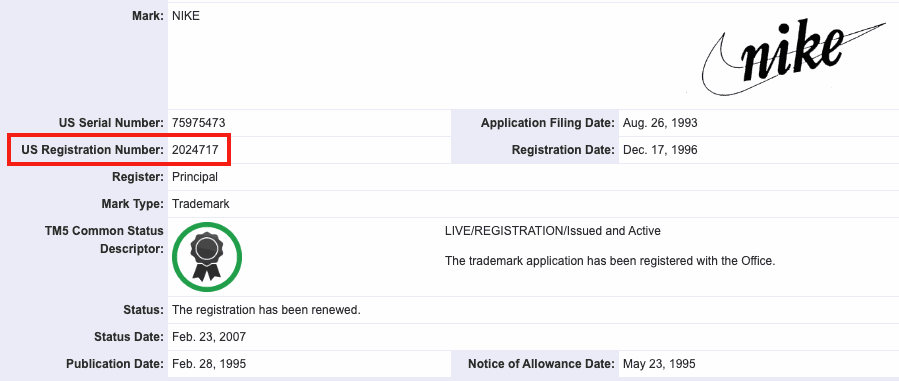Click the Mark label

[148, 16]
